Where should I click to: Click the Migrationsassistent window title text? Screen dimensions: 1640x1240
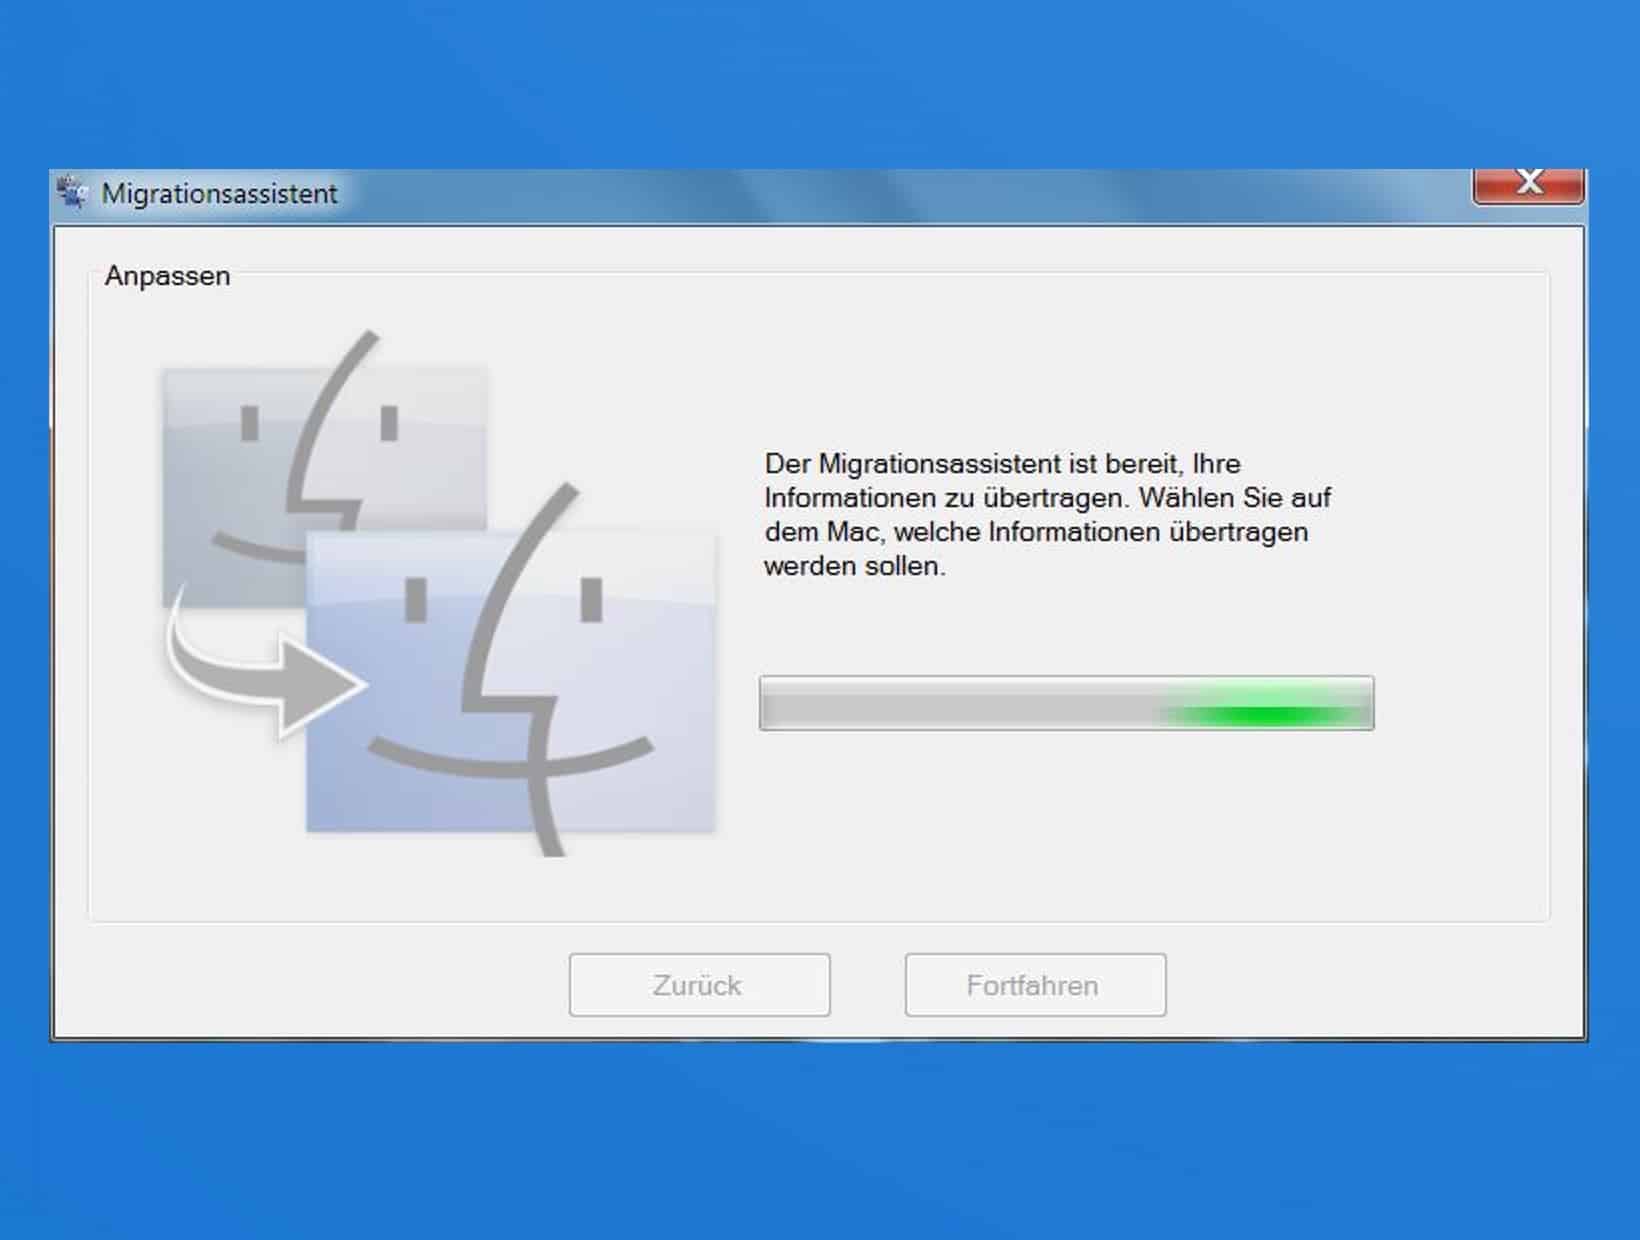pos(219,194)
